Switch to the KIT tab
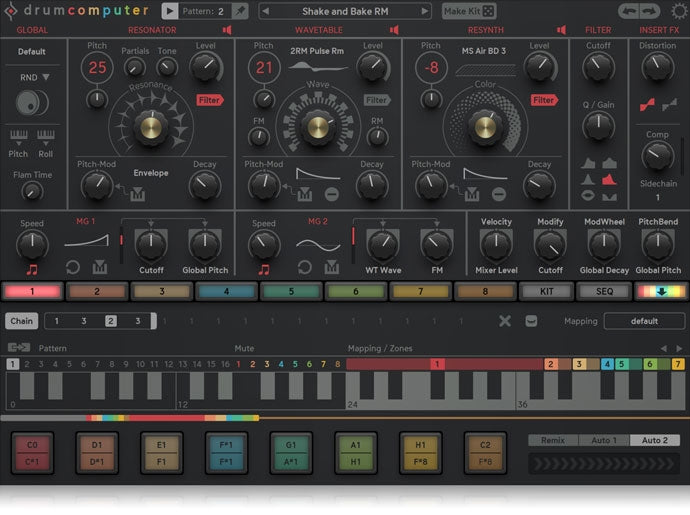This screenshot has height=515, width=690. (547, 291)
